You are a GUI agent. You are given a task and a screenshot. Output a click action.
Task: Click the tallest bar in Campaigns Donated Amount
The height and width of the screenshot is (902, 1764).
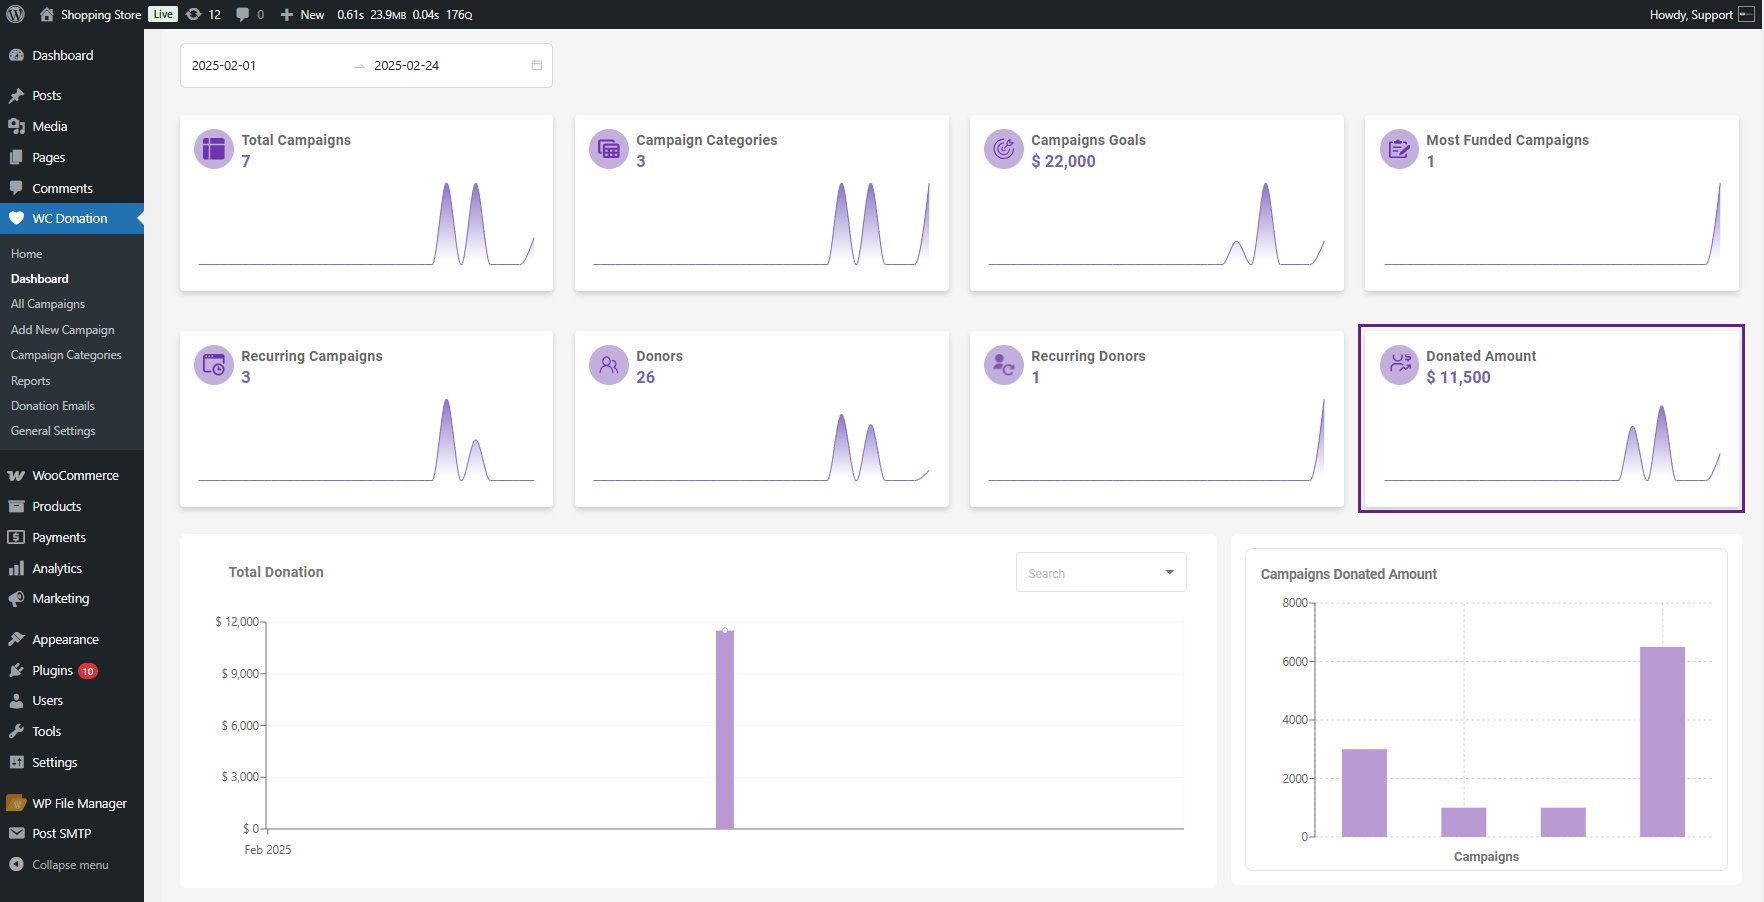1662,741
